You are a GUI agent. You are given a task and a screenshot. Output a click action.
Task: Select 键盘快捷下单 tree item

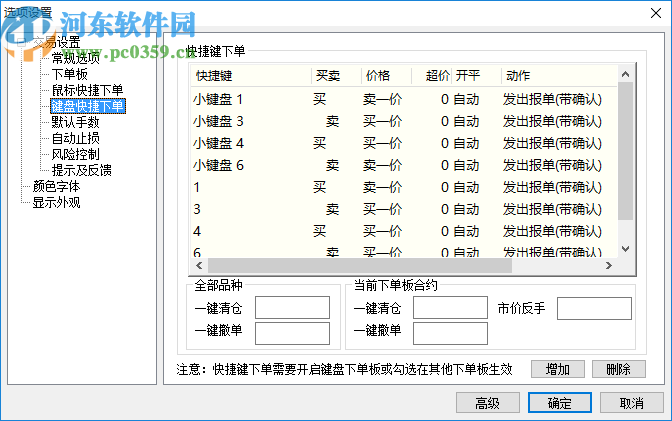click(x=88, y=106)
